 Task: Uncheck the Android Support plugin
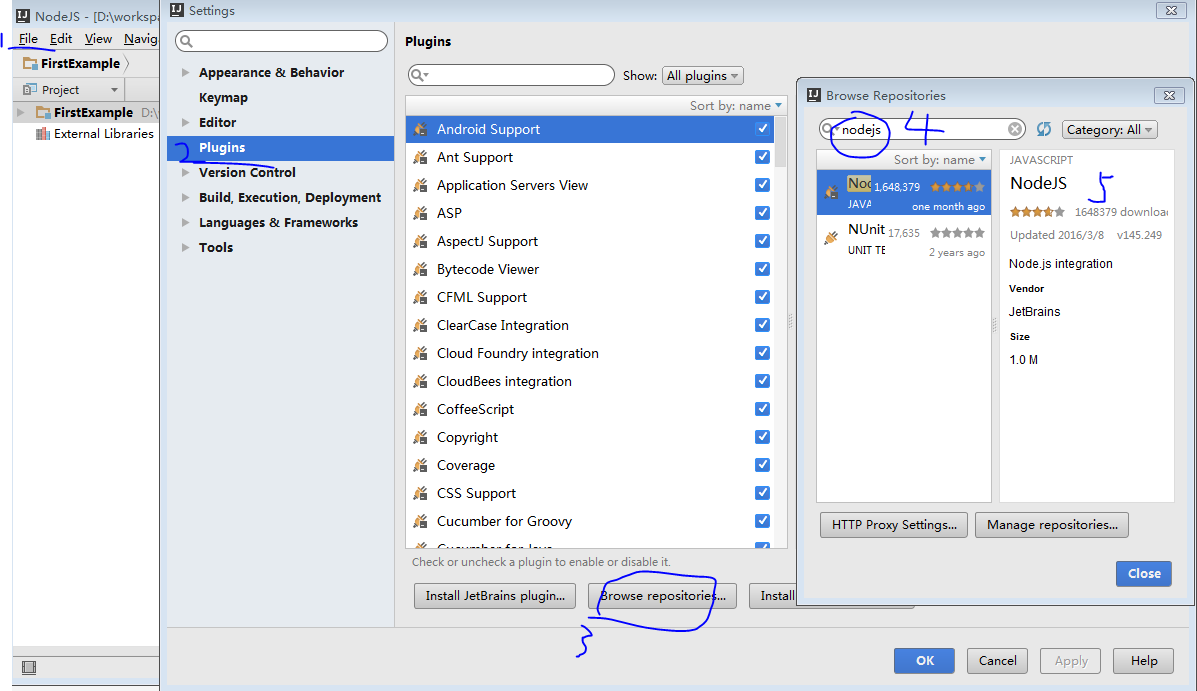click(x=762, y=128)
